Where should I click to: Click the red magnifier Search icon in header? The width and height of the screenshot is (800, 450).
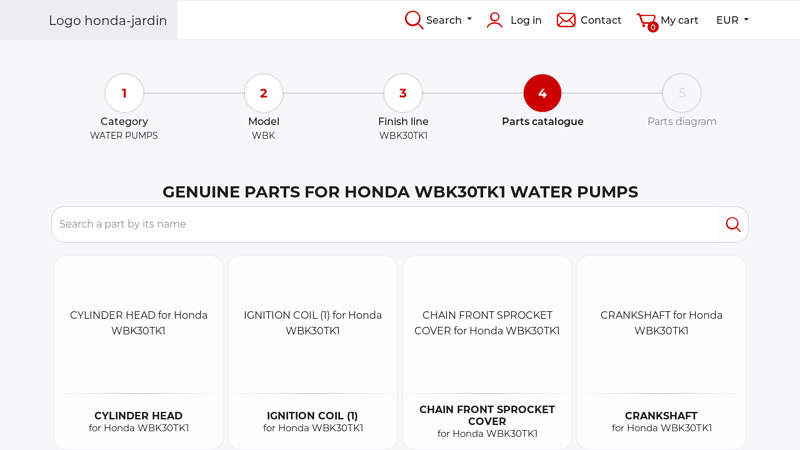pyautogui.click(x=413, y=20)
